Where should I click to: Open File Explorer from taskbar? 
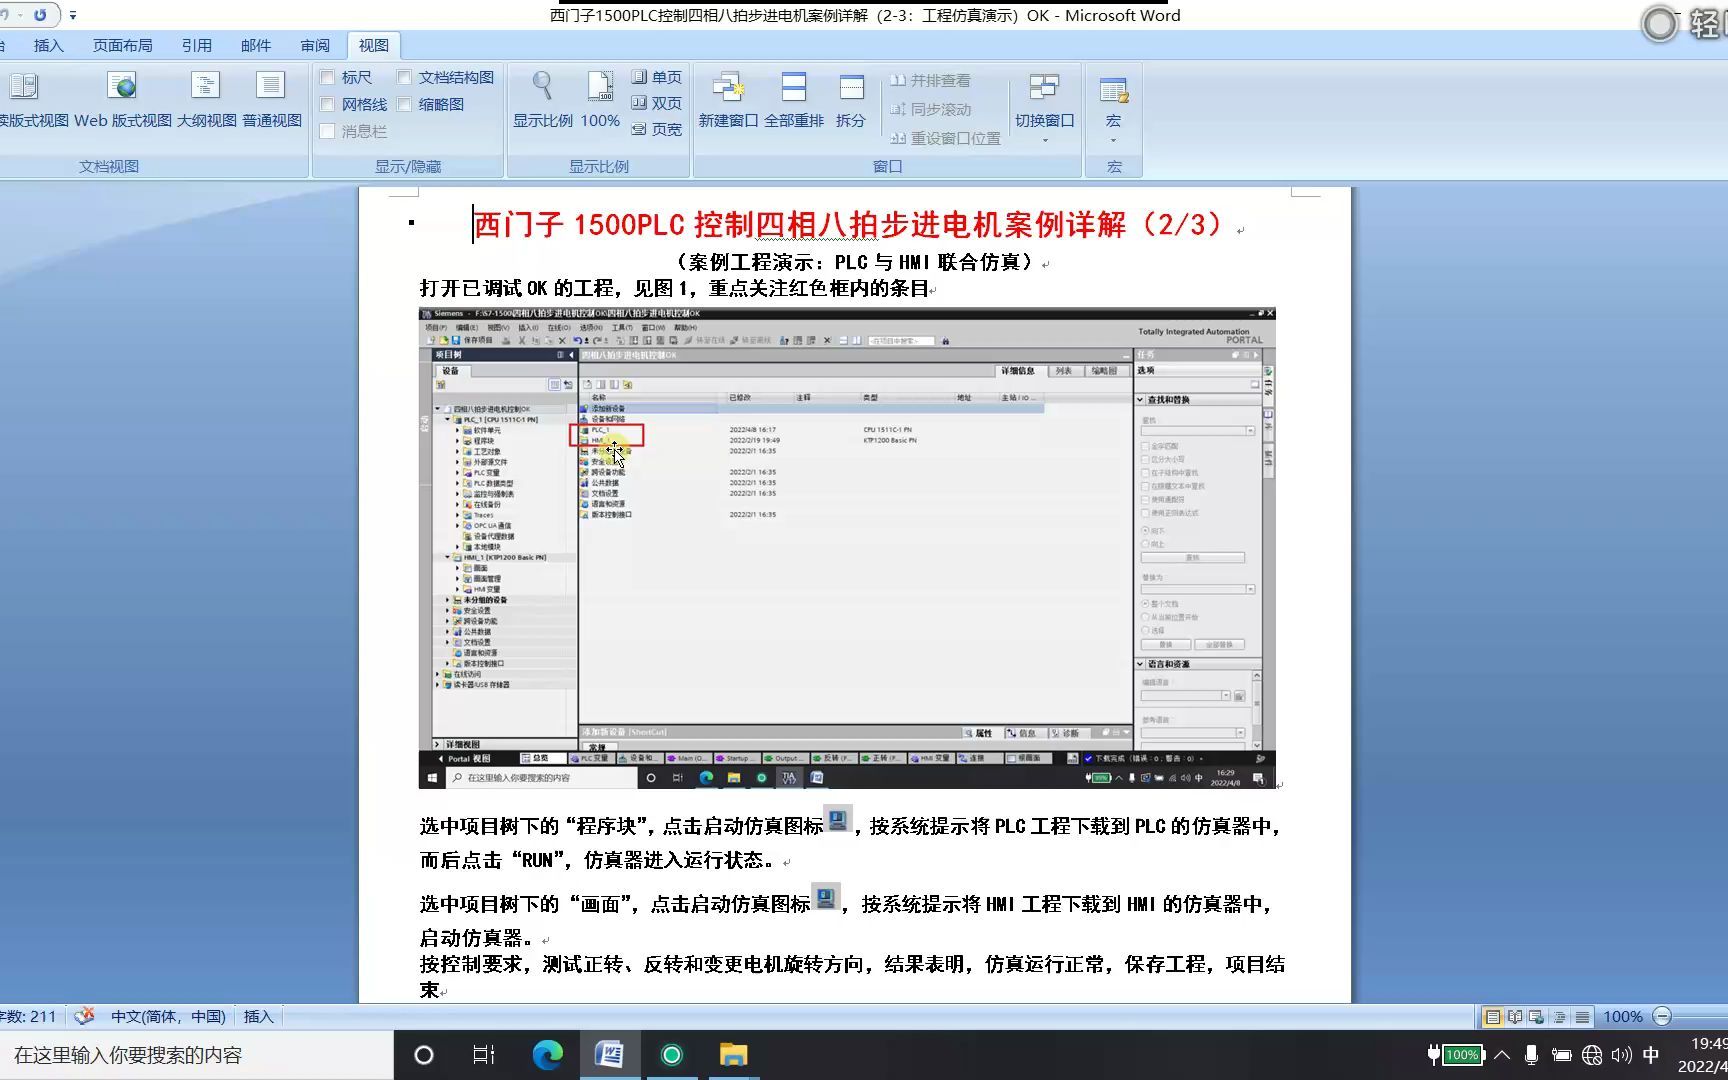[734, 1055]
